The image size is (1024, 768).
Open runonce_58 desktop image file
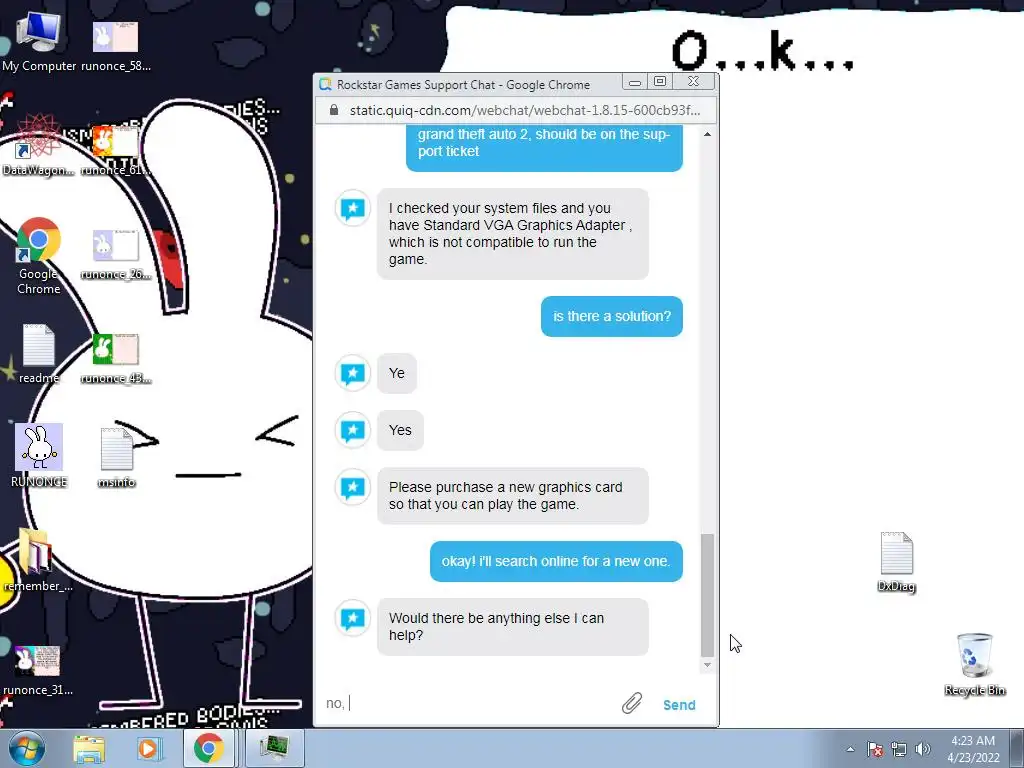point(116,44)
